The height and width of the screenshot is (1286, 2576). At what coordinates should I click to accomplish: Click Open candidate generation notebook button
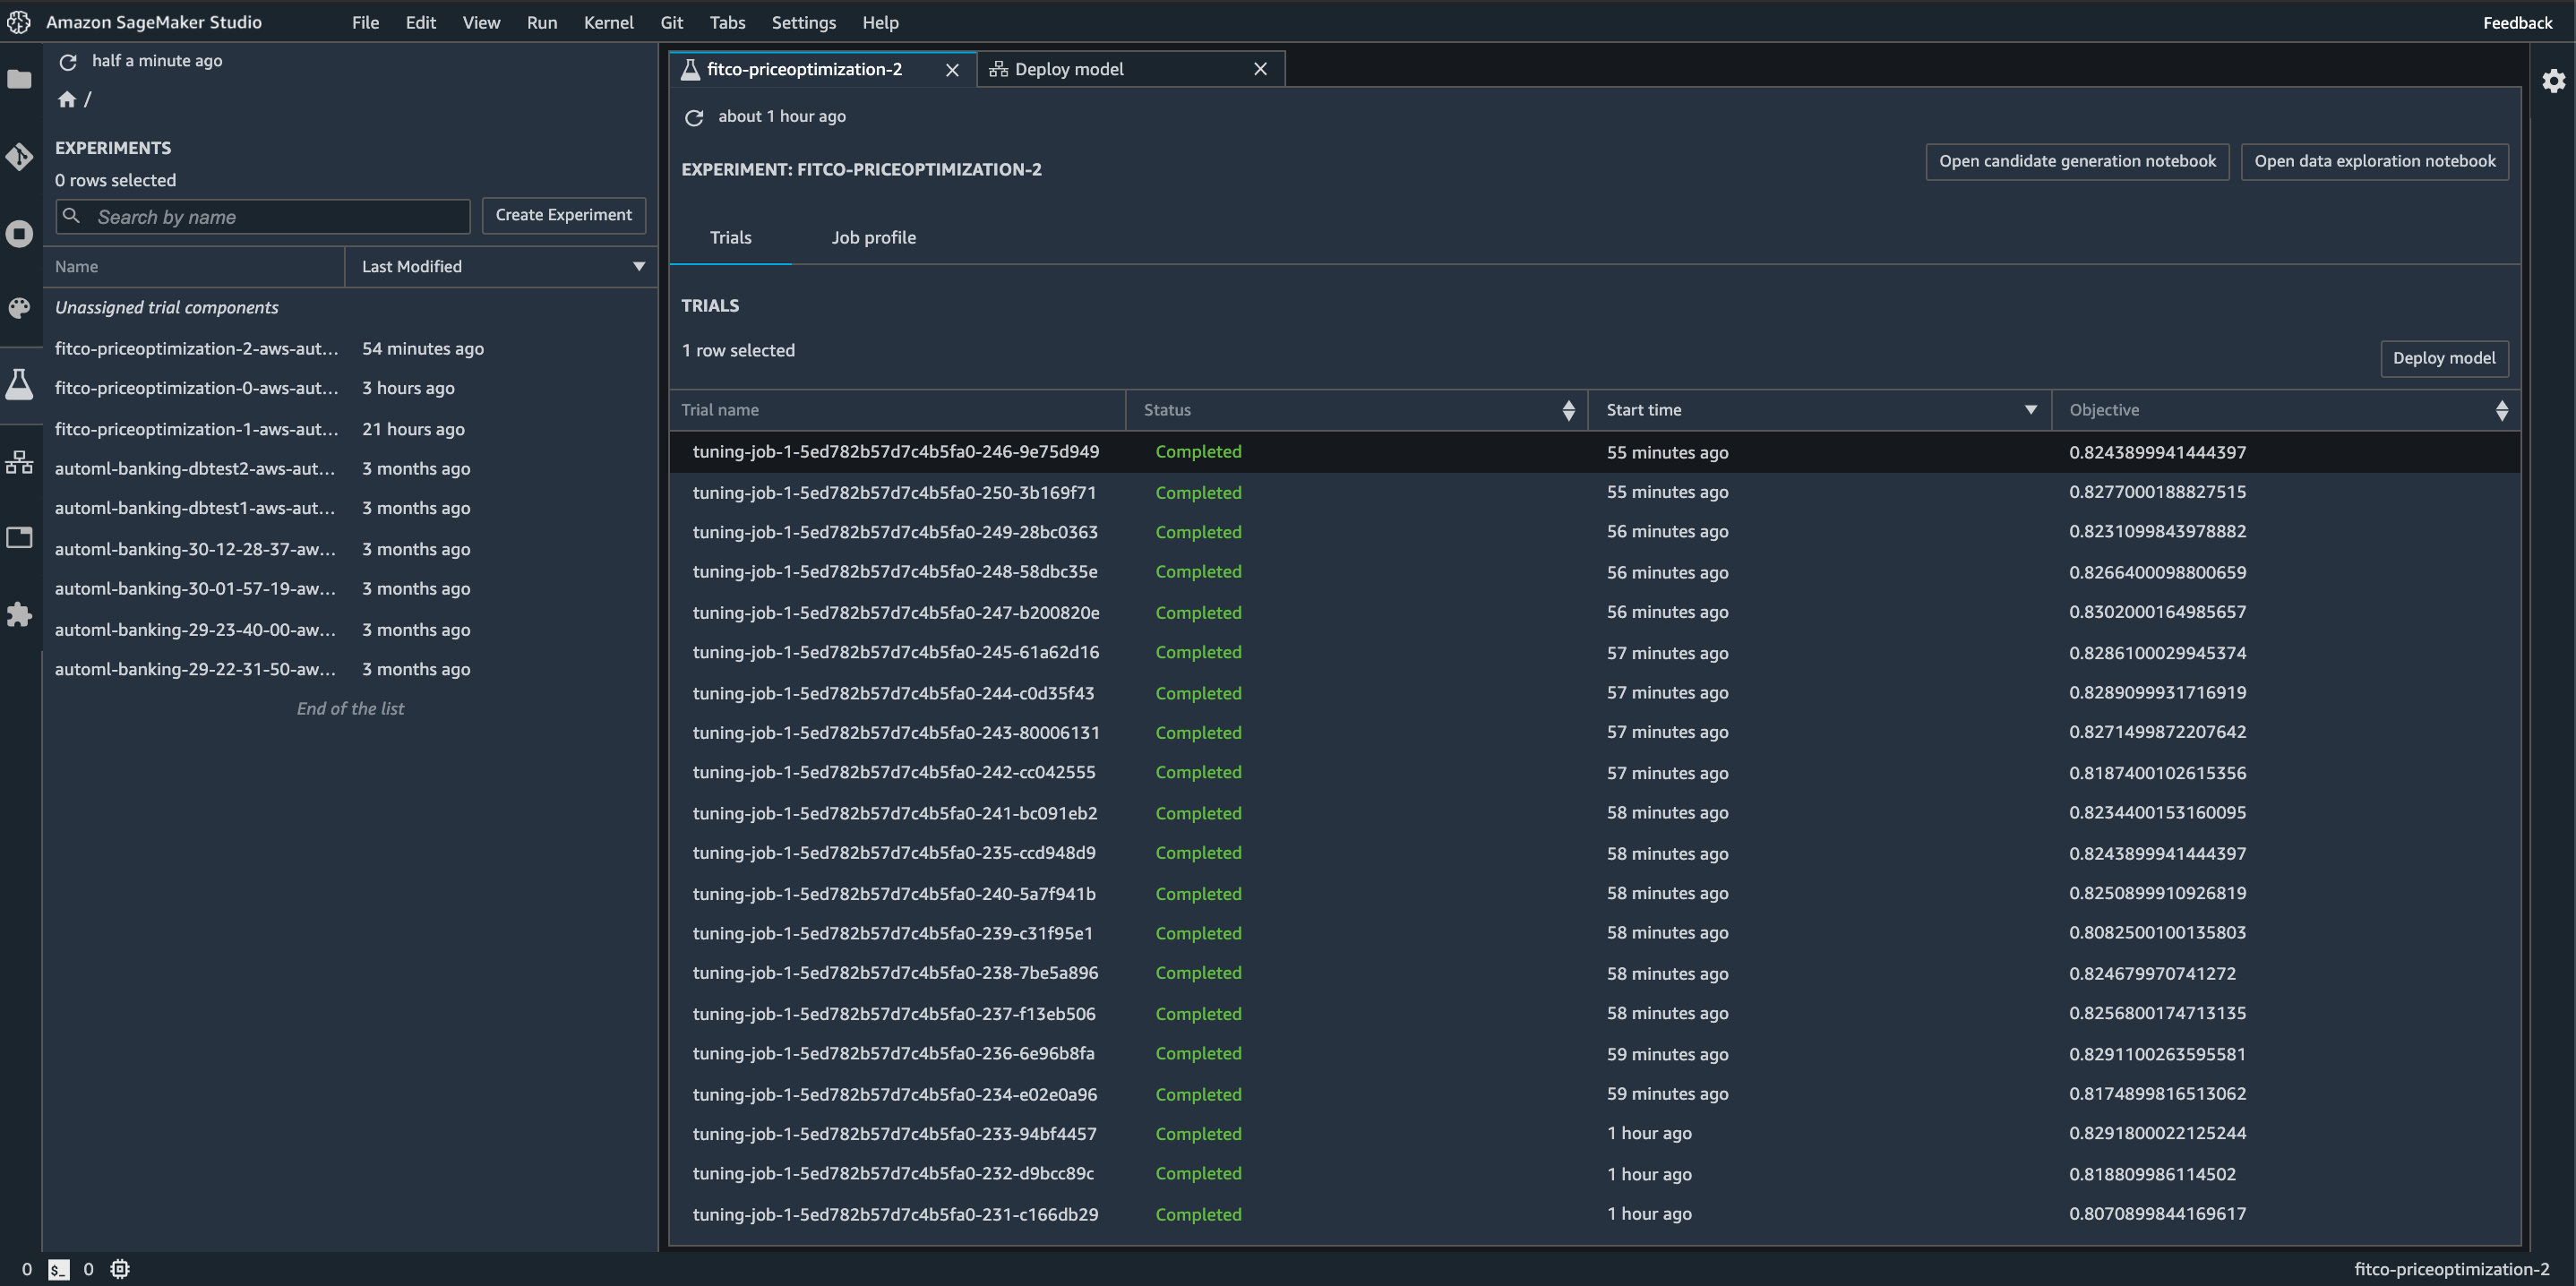[2076, 161]
